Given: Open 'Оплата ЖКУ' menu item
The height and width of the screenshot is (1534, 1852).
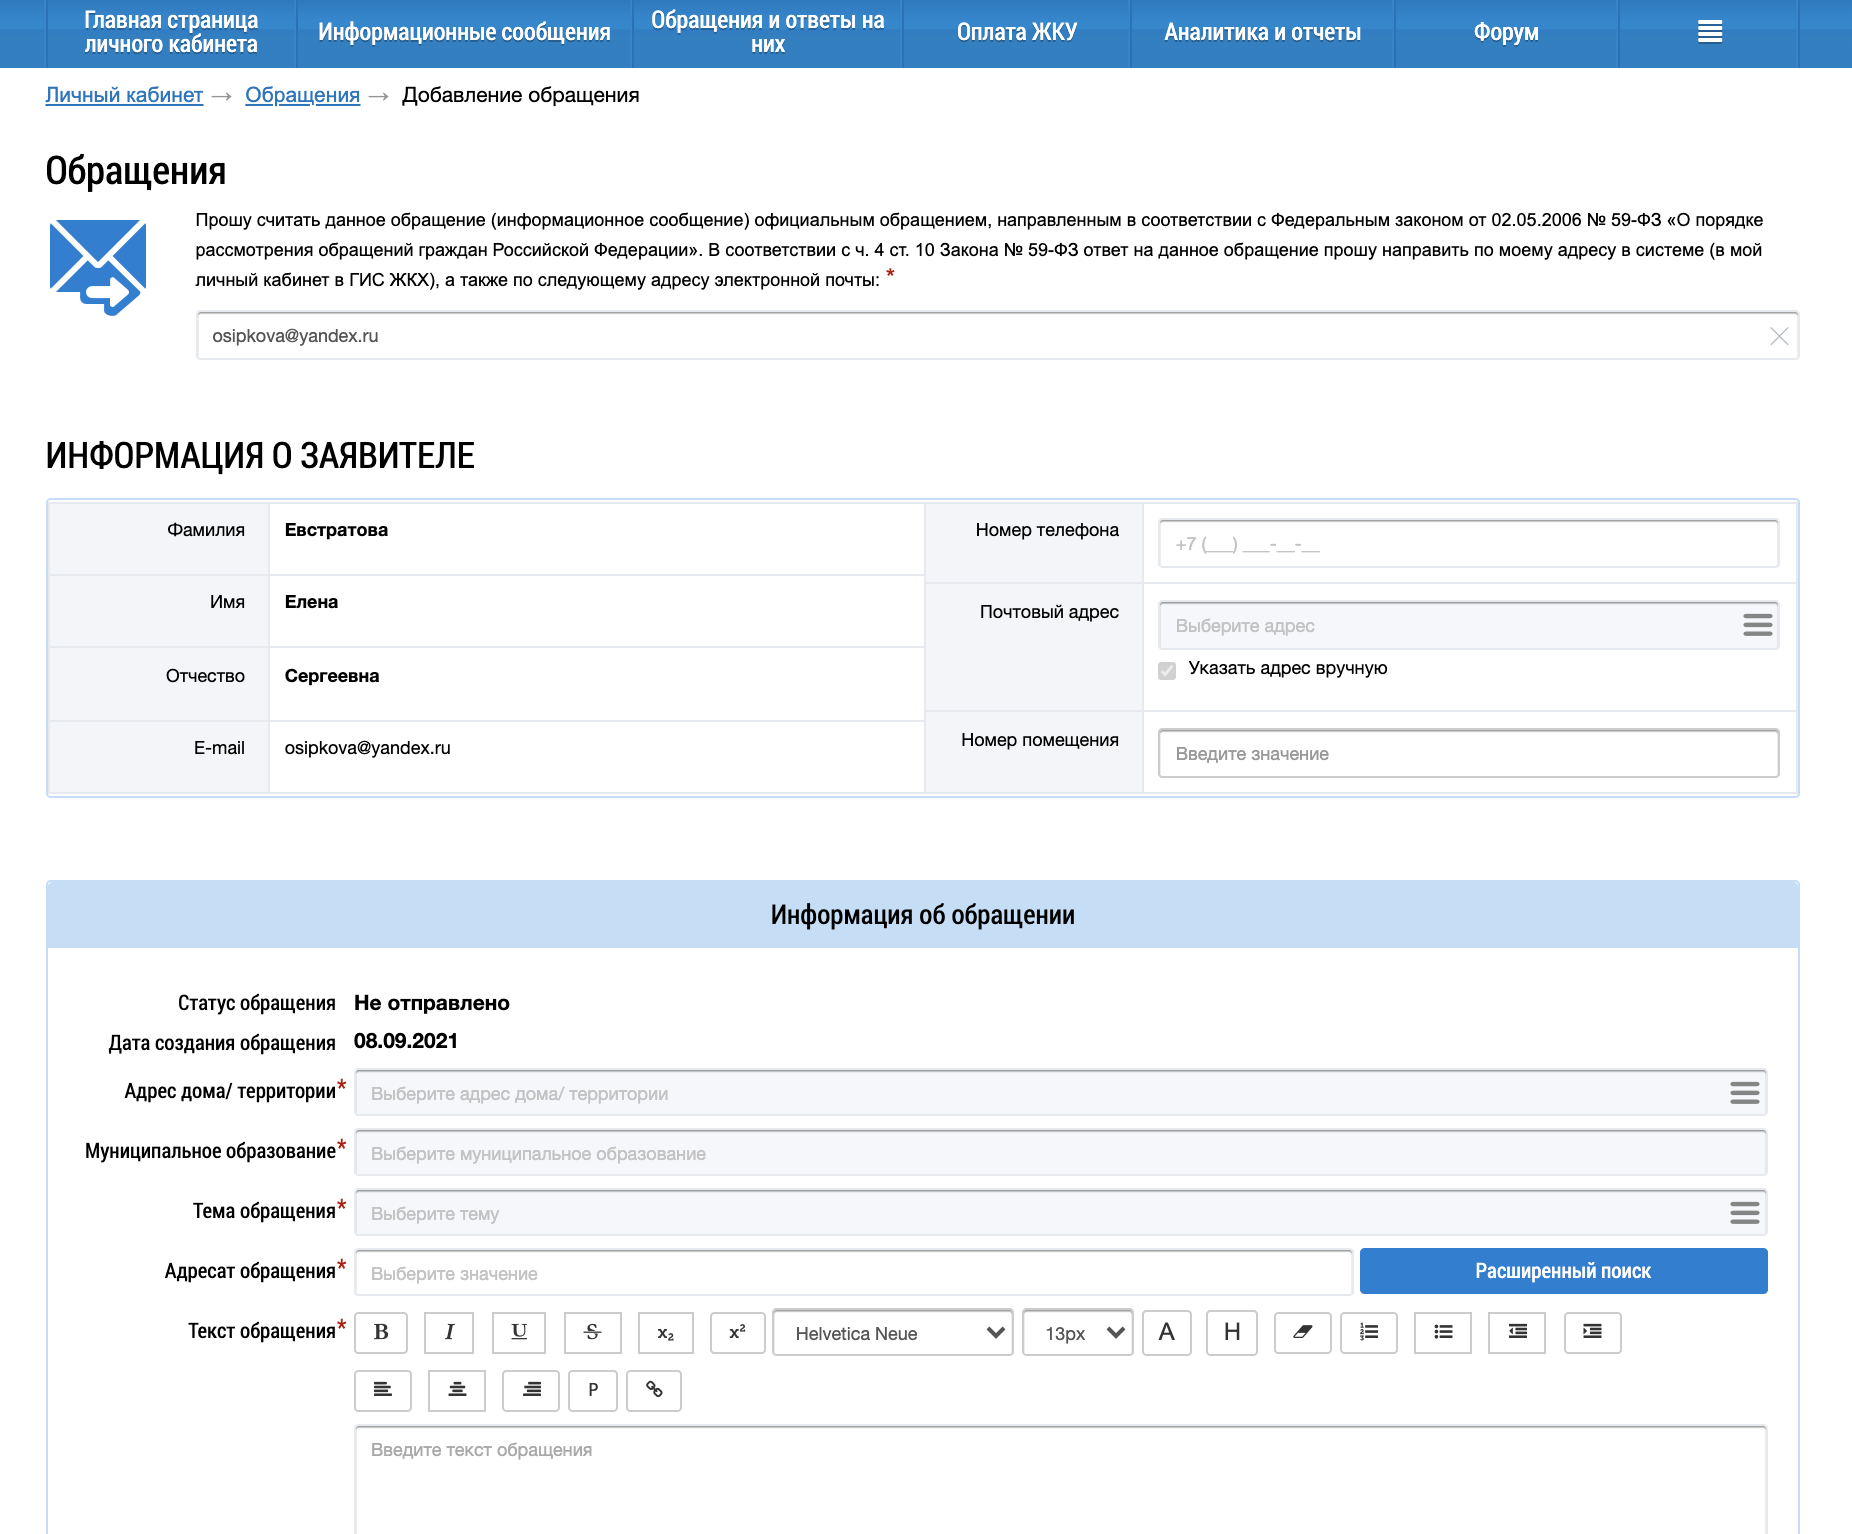Looking at the screenshot, I should click(1017, 33).
